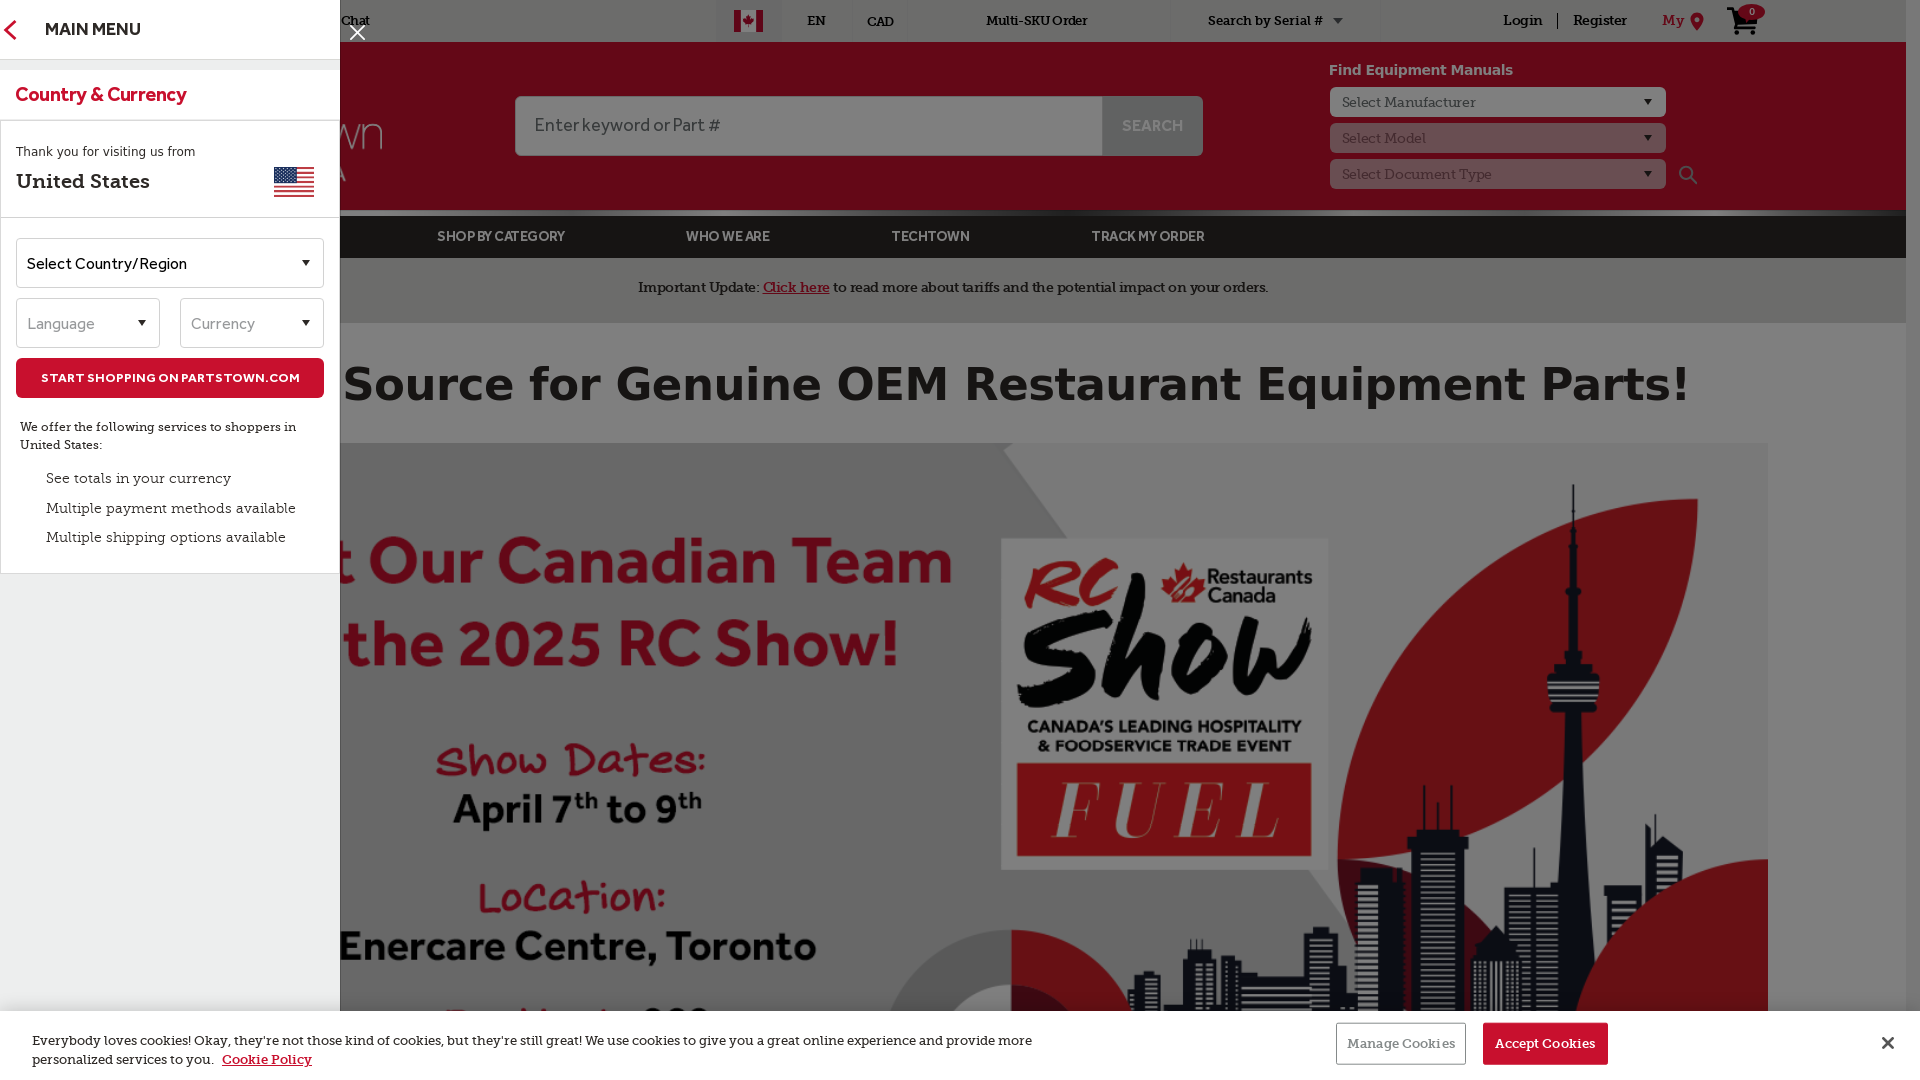
Task: Click the 'Click here' tariffs link
Action: pos(796,288)
